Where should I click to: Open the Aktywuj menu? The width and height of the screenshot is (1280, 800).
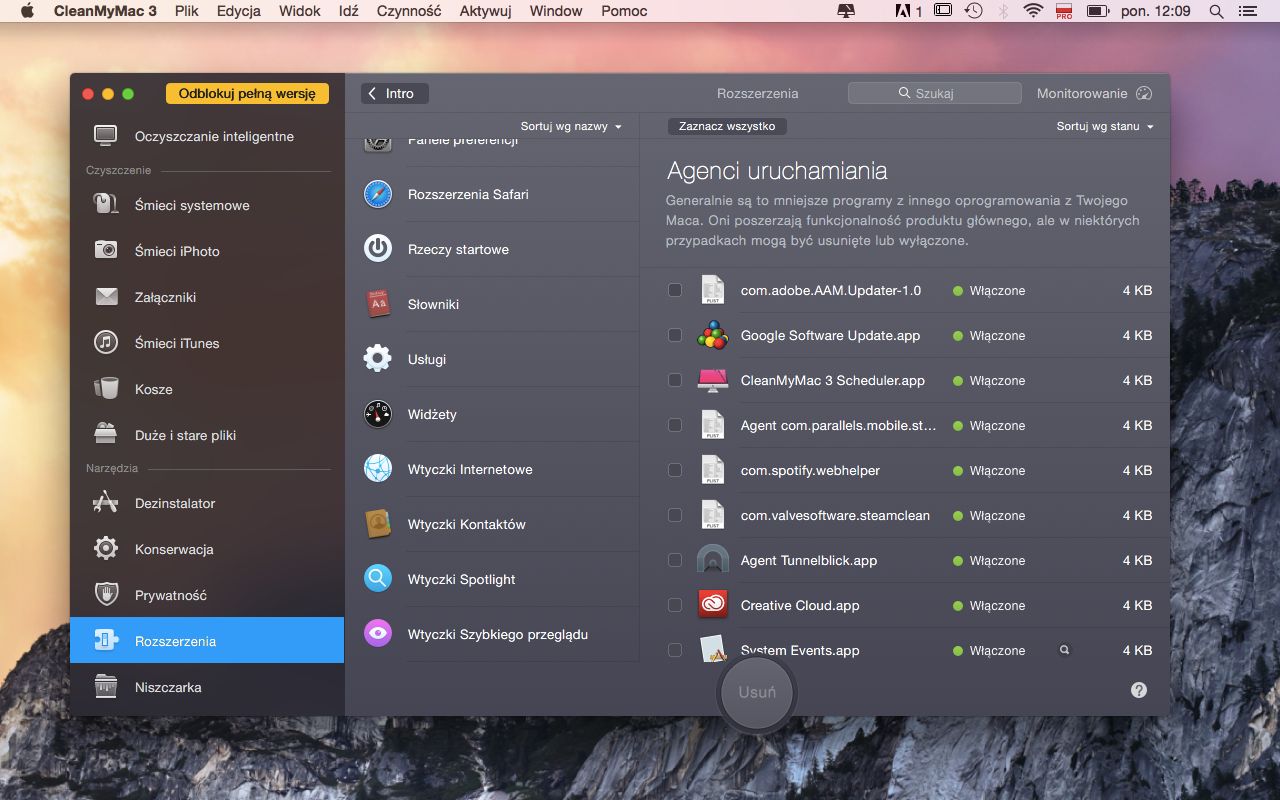485,11
